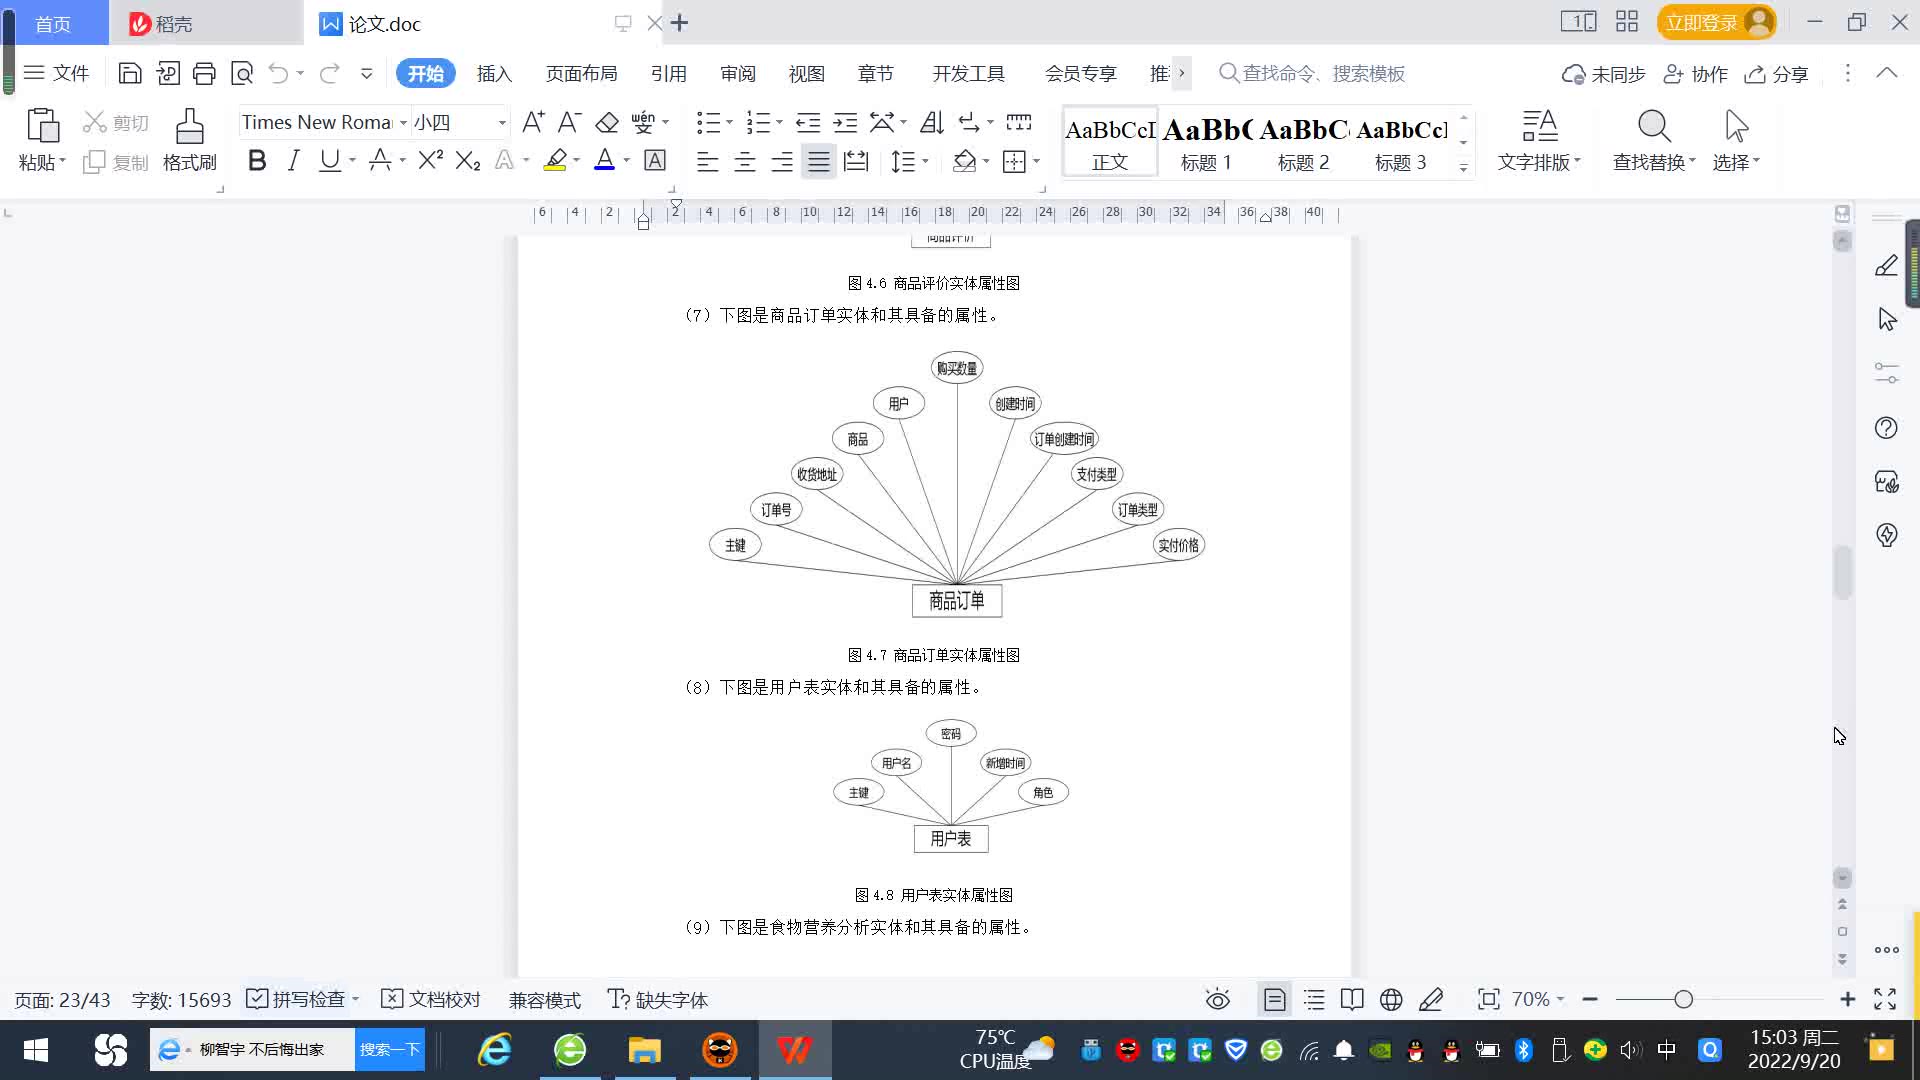The image size is (1920, 1080).
Task: Toggle bold formatting
Action: point(257,161)
